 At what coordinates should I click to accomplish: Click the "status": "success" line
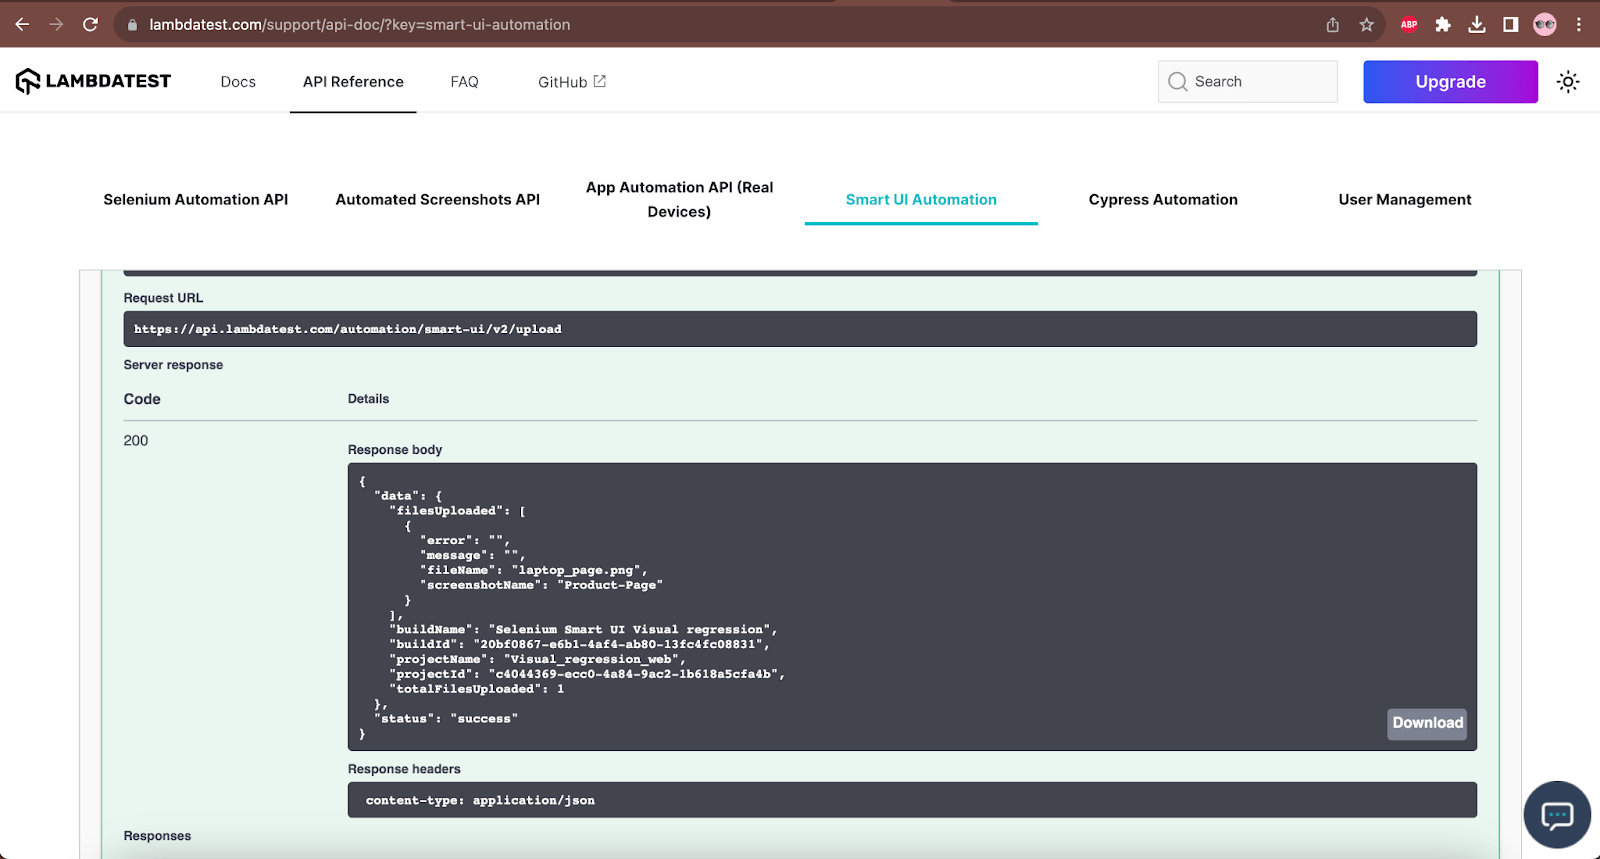tap(446, 719)
